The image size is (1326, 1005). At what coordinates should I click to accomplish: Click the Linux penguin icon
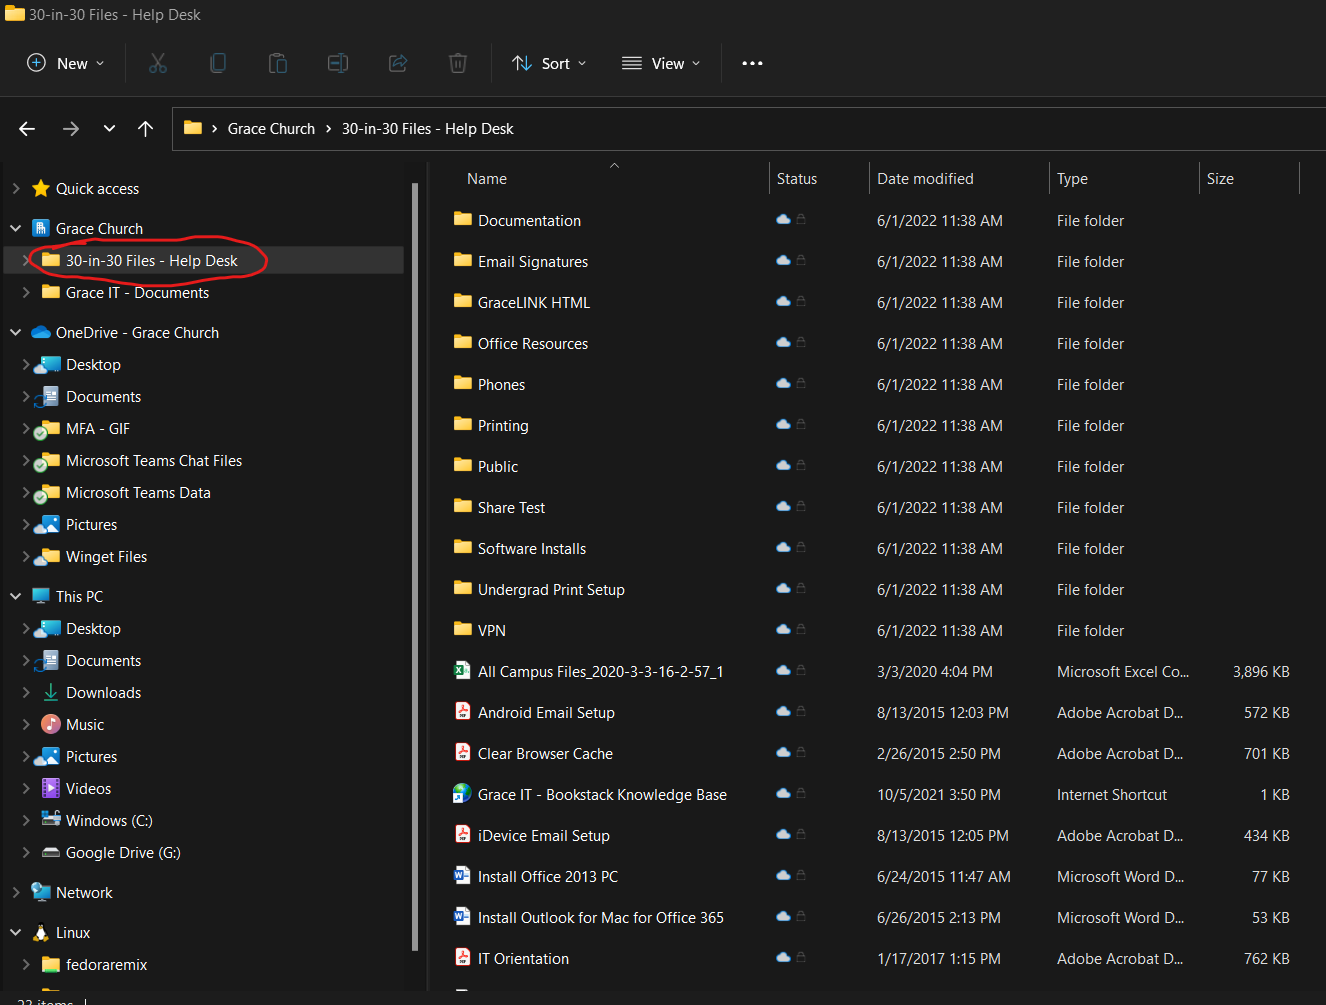(41, 932)
